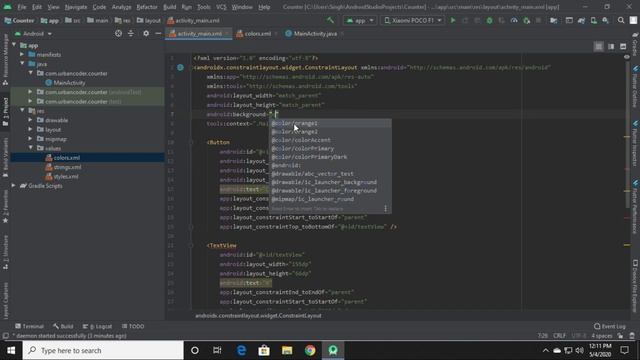The width and height of the screenshot is (640, 360).
Task: Open Google Chrome from taskbar
Action: pyautogui.click(x=310, y=350)
